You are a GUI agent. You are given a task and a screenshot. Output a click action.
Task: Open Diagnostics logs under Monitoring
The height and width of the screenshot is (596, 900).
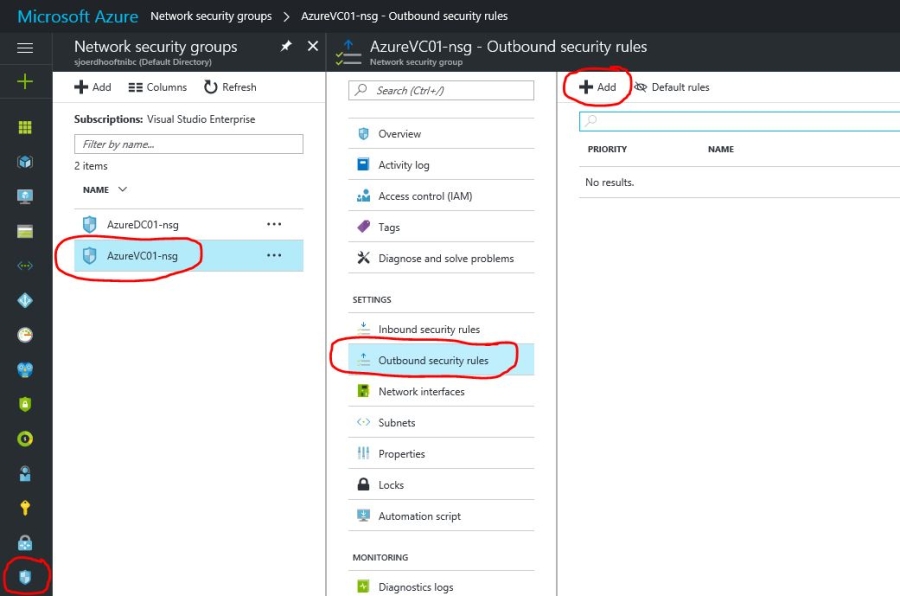tap(441, 586)
